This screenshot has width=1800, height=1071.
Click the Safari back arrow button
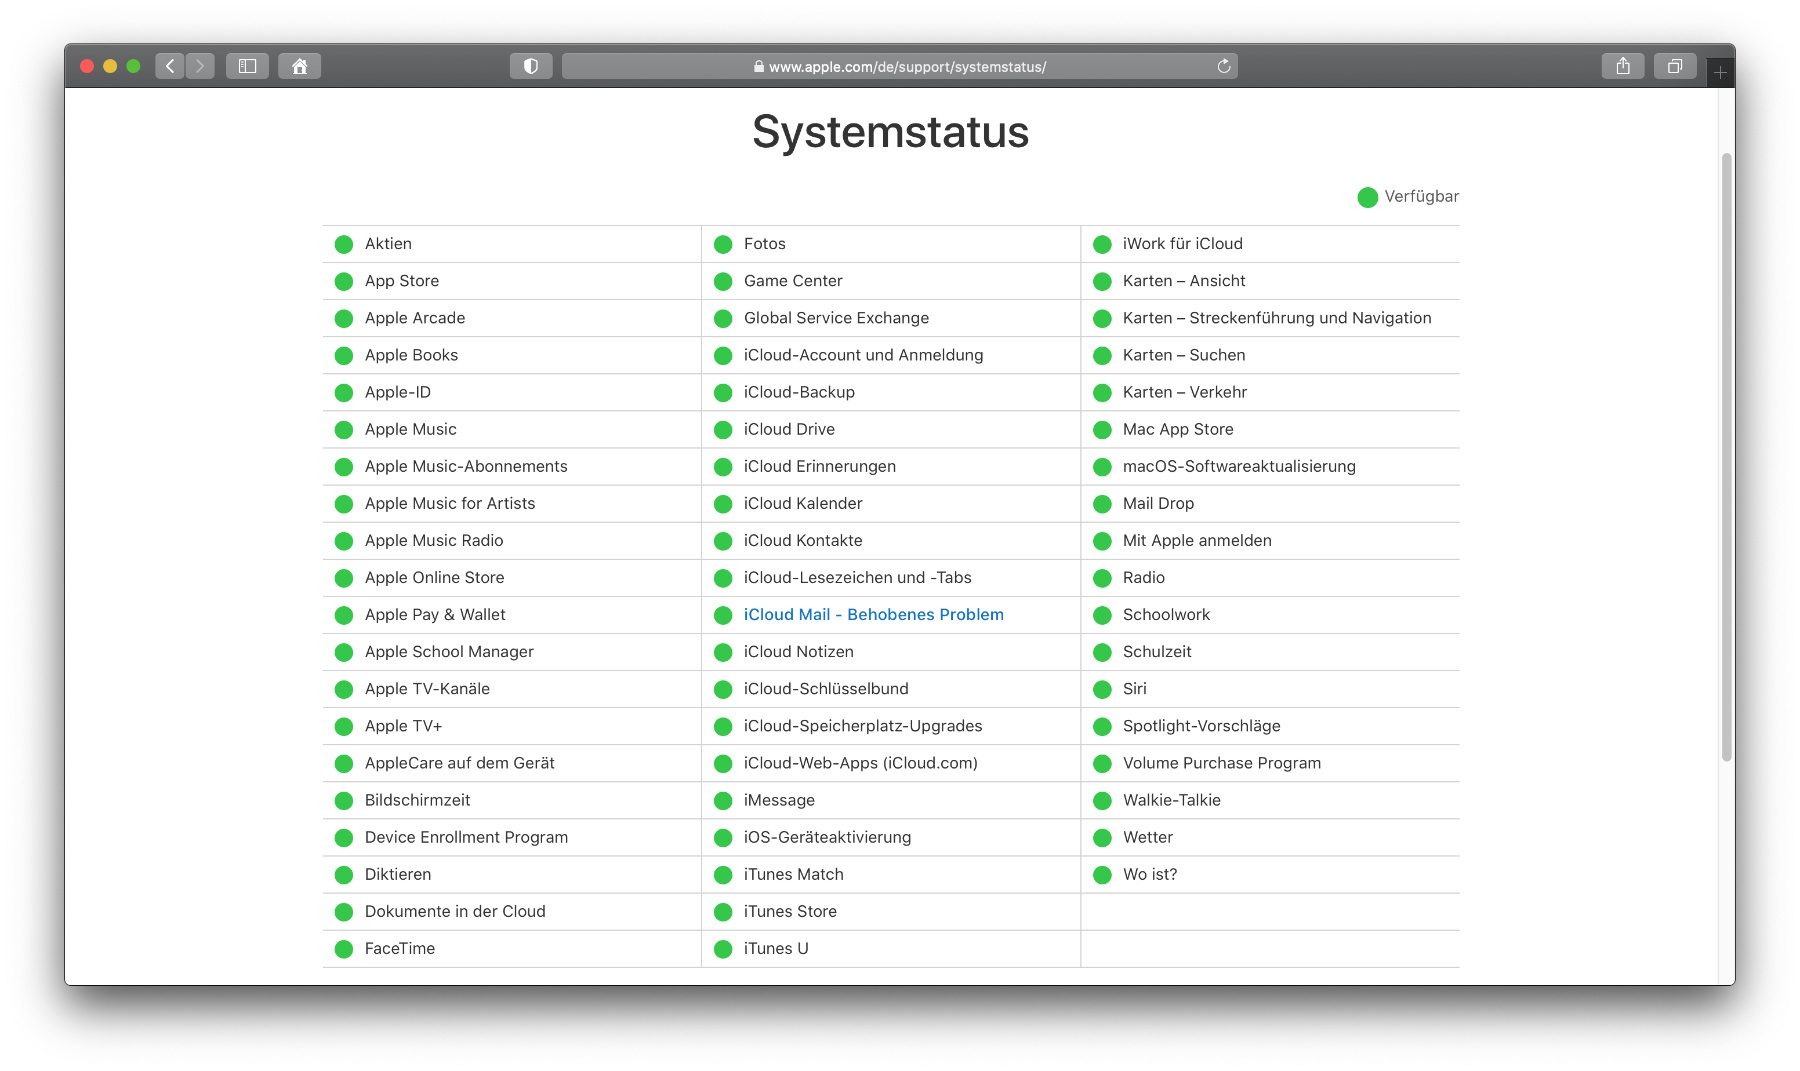coord(170,66)
